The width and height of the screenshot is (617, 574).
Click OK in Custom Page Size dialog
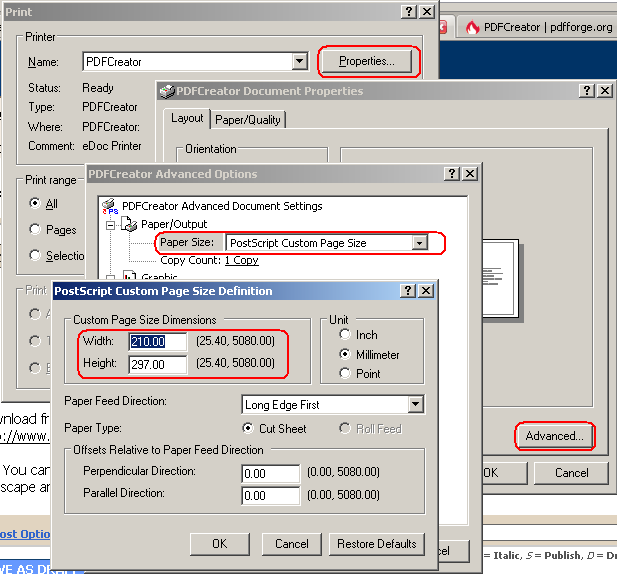[x=220, y=544]
